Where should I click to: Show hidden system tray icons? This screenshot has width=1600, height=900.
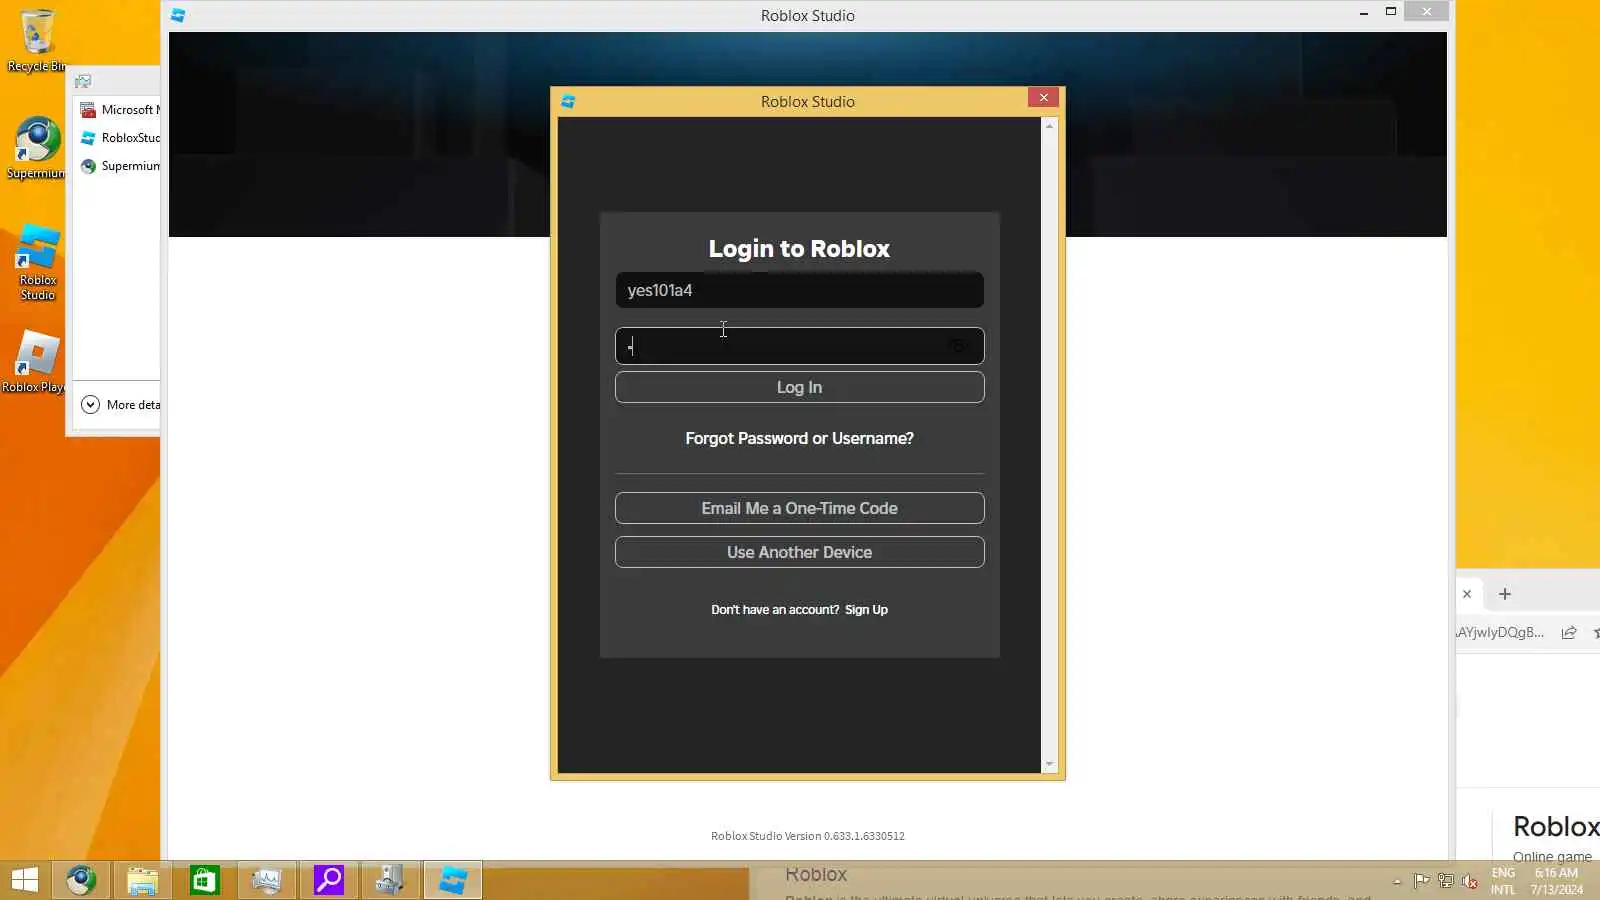(1397, 881)
